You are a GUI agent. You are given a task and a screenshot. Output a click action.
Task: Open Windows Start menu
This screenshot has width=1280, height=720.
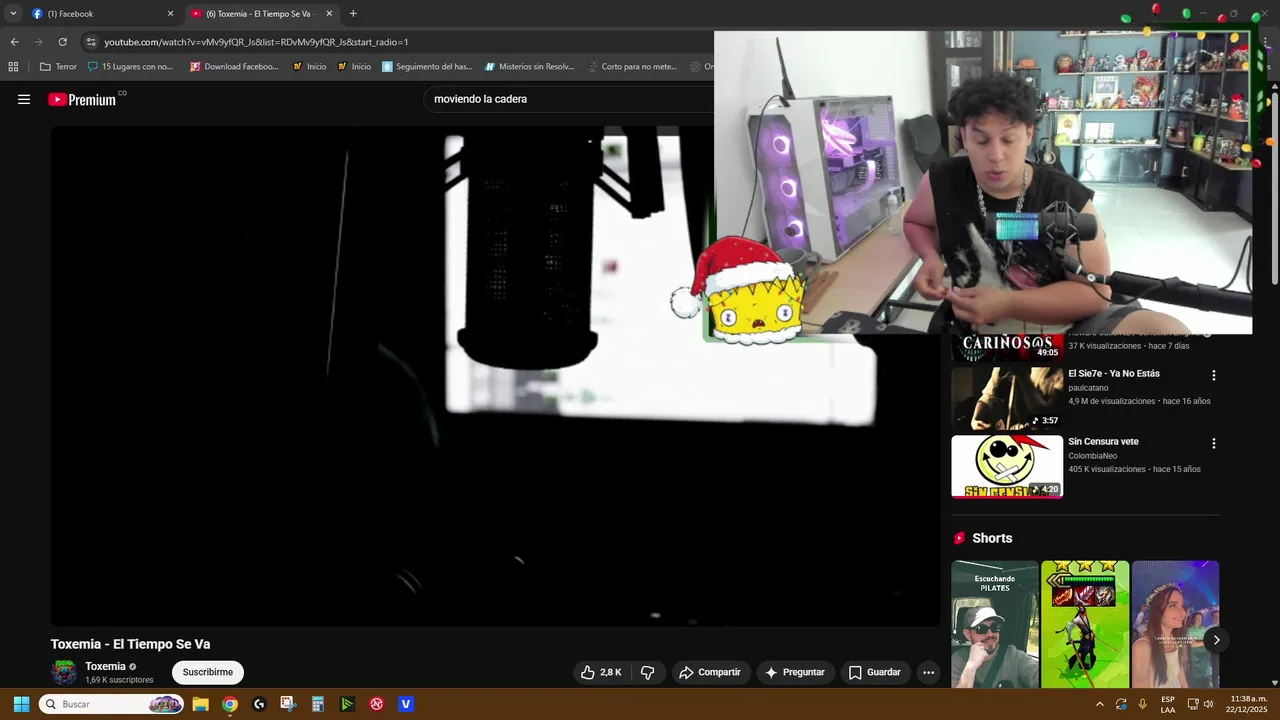coord(21,704)
